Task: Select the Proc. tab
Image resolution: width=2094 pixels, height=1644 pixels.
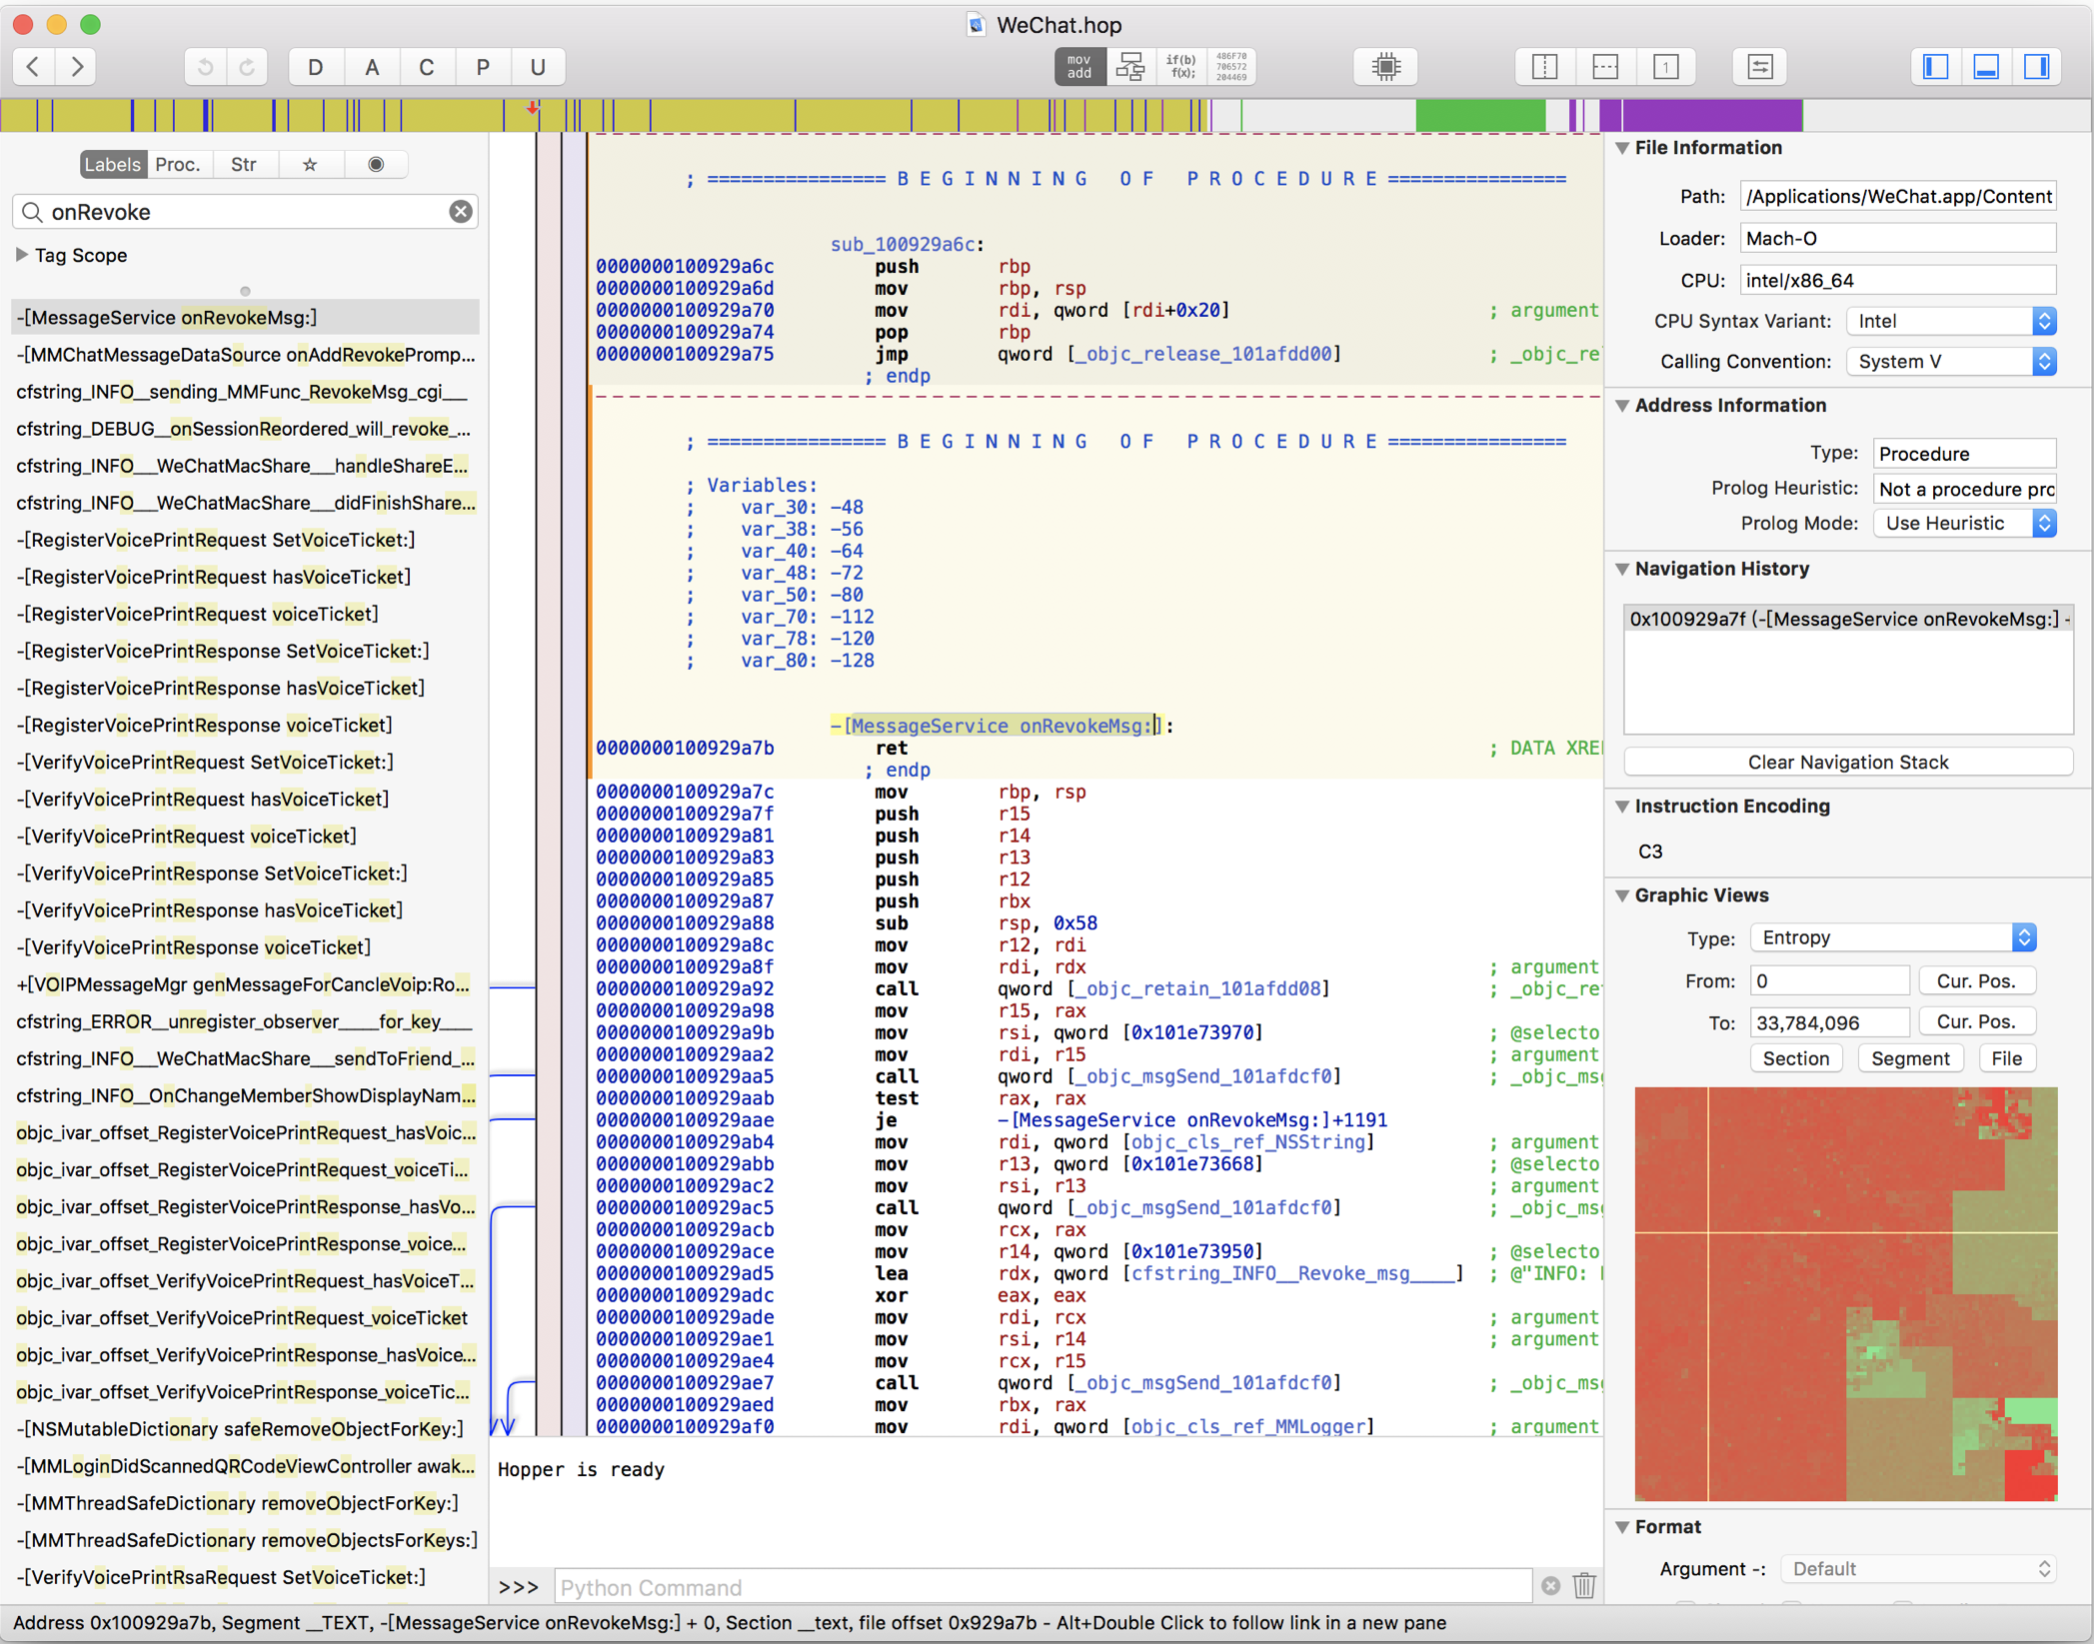Action: 178,164
